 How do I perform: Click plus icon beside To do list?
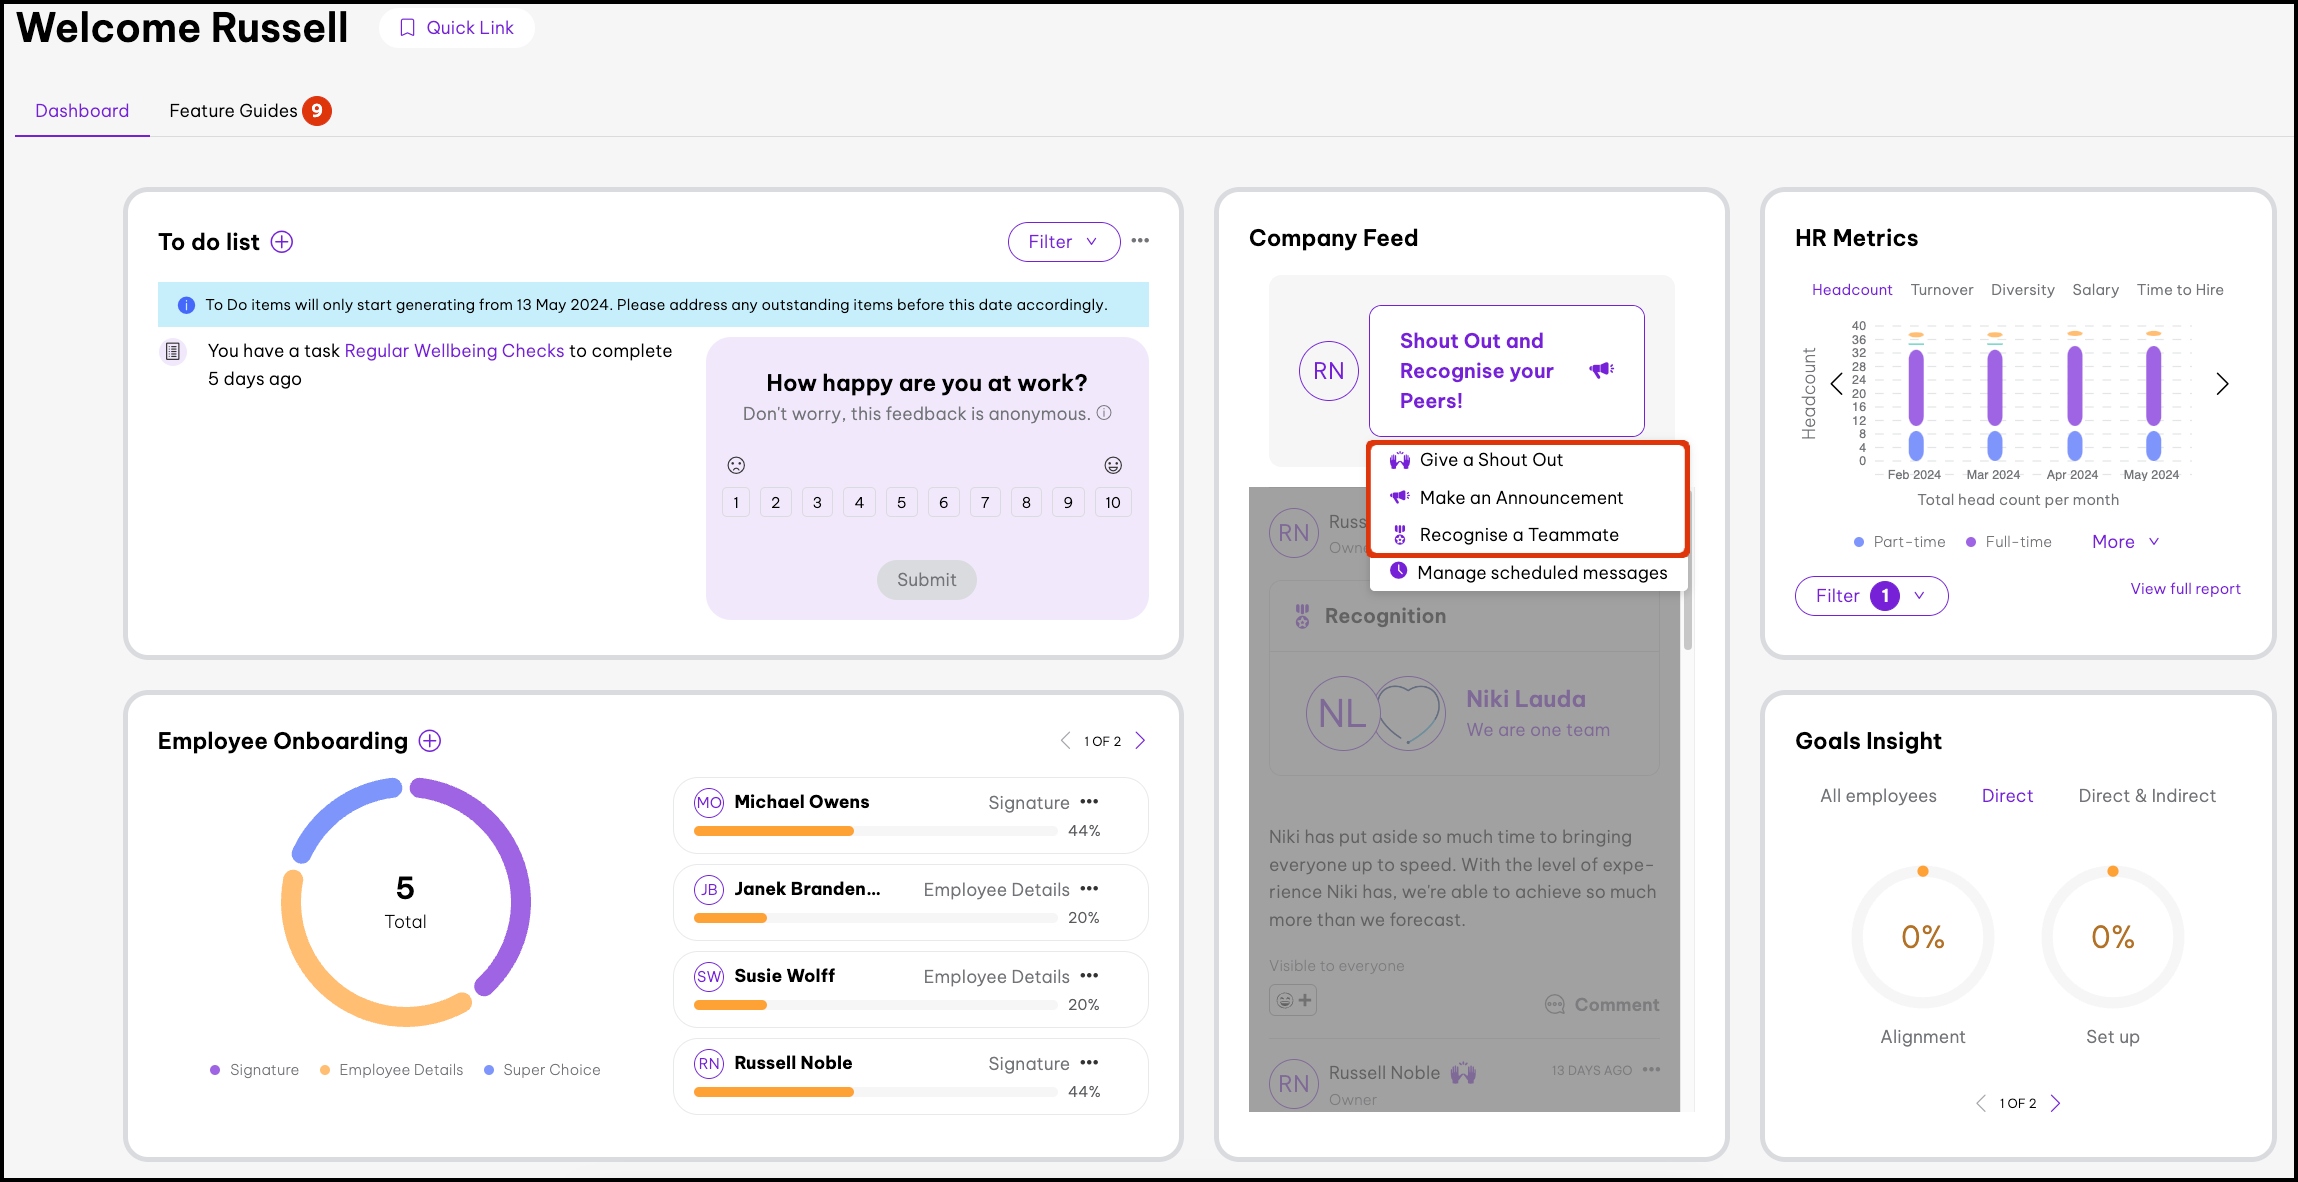click(x=282, y=242)
